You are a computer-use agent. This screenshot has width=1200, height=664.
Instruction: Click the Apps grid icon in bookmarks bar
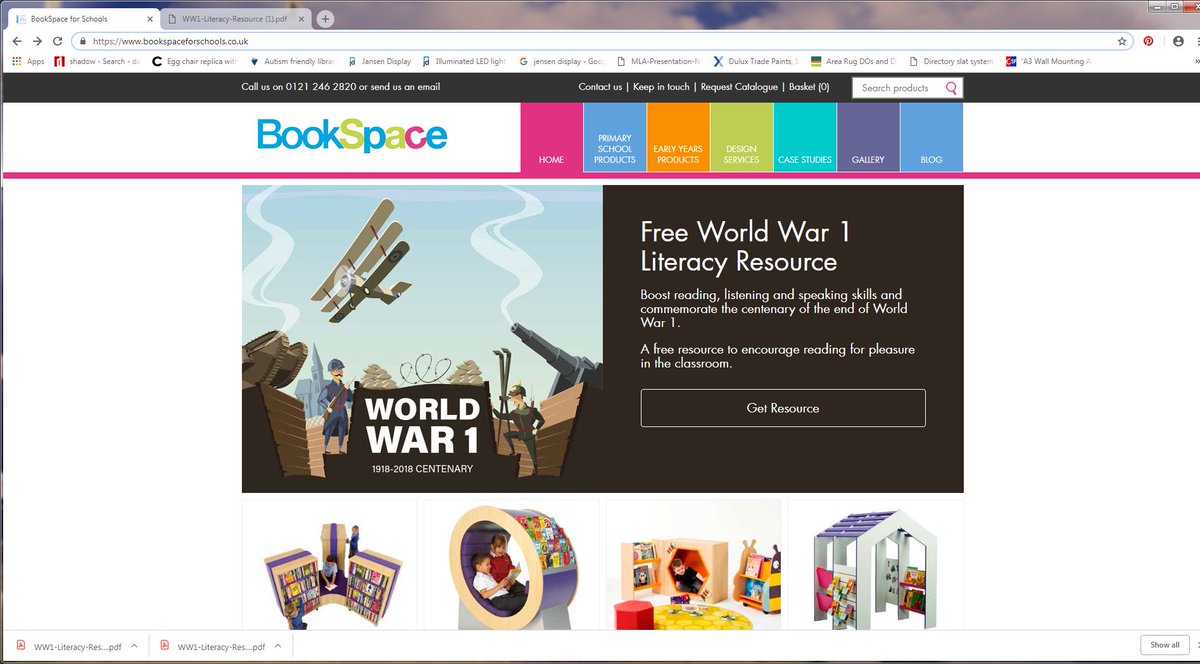click(x=17, y=61)
